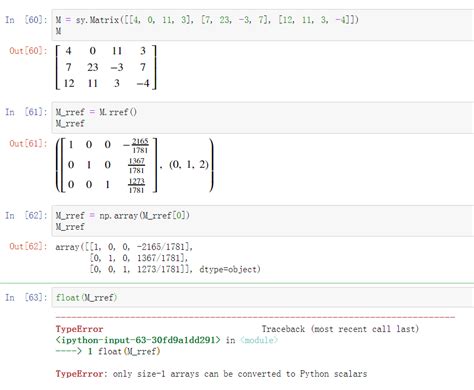Click the M.rref() code line

(96, 112)
